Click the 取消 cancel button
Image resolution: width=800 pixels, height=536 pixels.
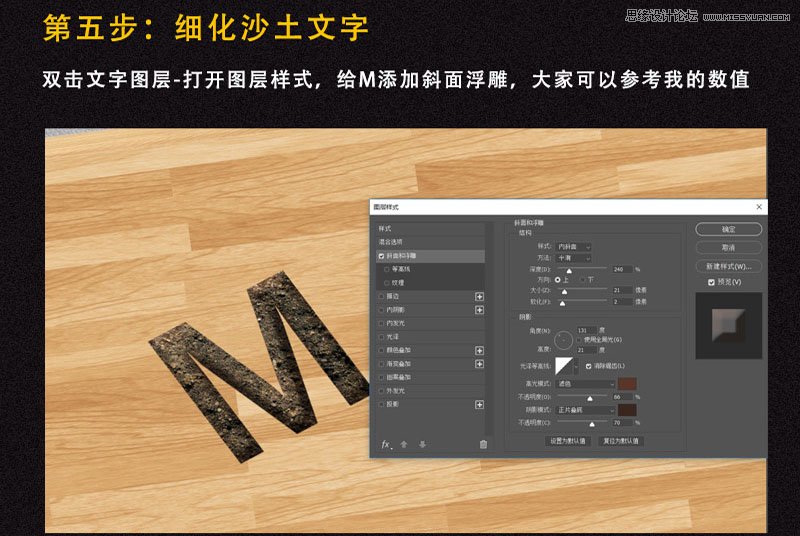point(729,248)
